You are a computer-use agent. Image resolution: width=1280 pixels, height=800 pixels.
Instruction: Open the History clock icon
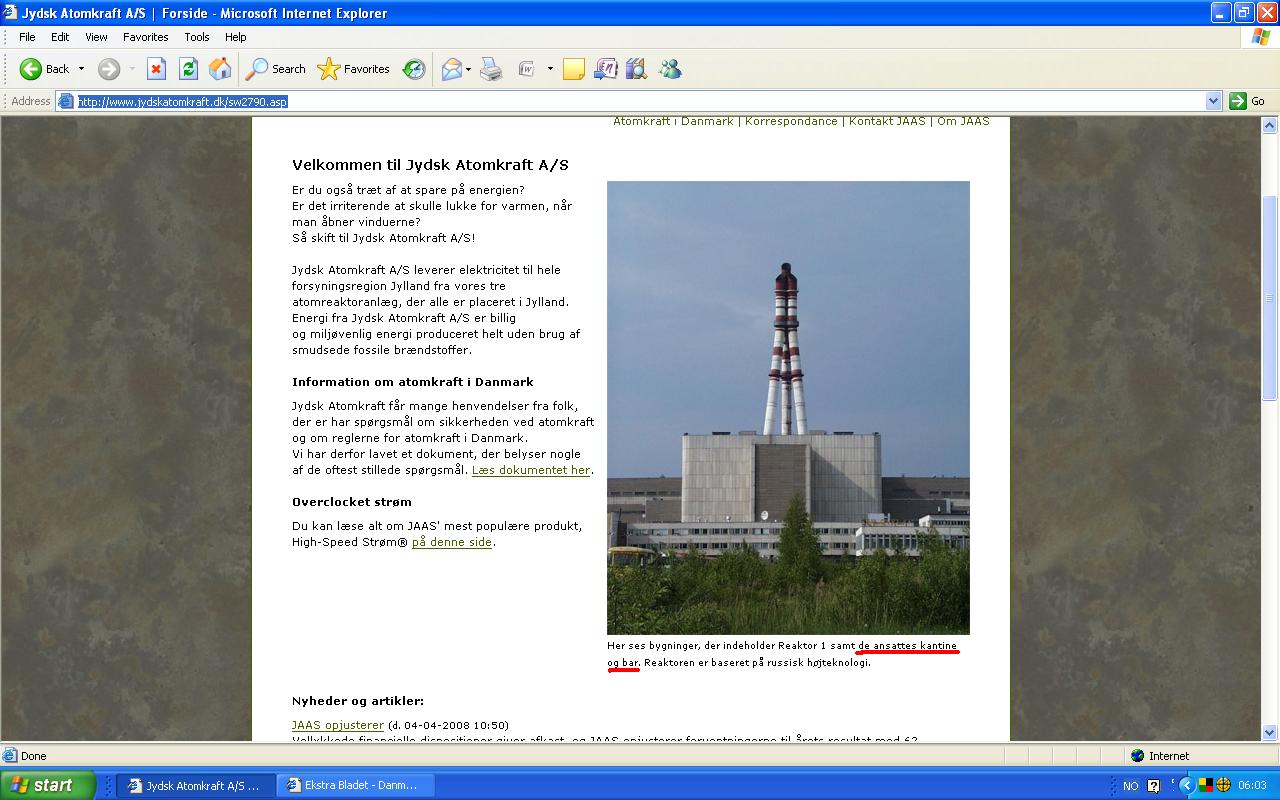414,69
